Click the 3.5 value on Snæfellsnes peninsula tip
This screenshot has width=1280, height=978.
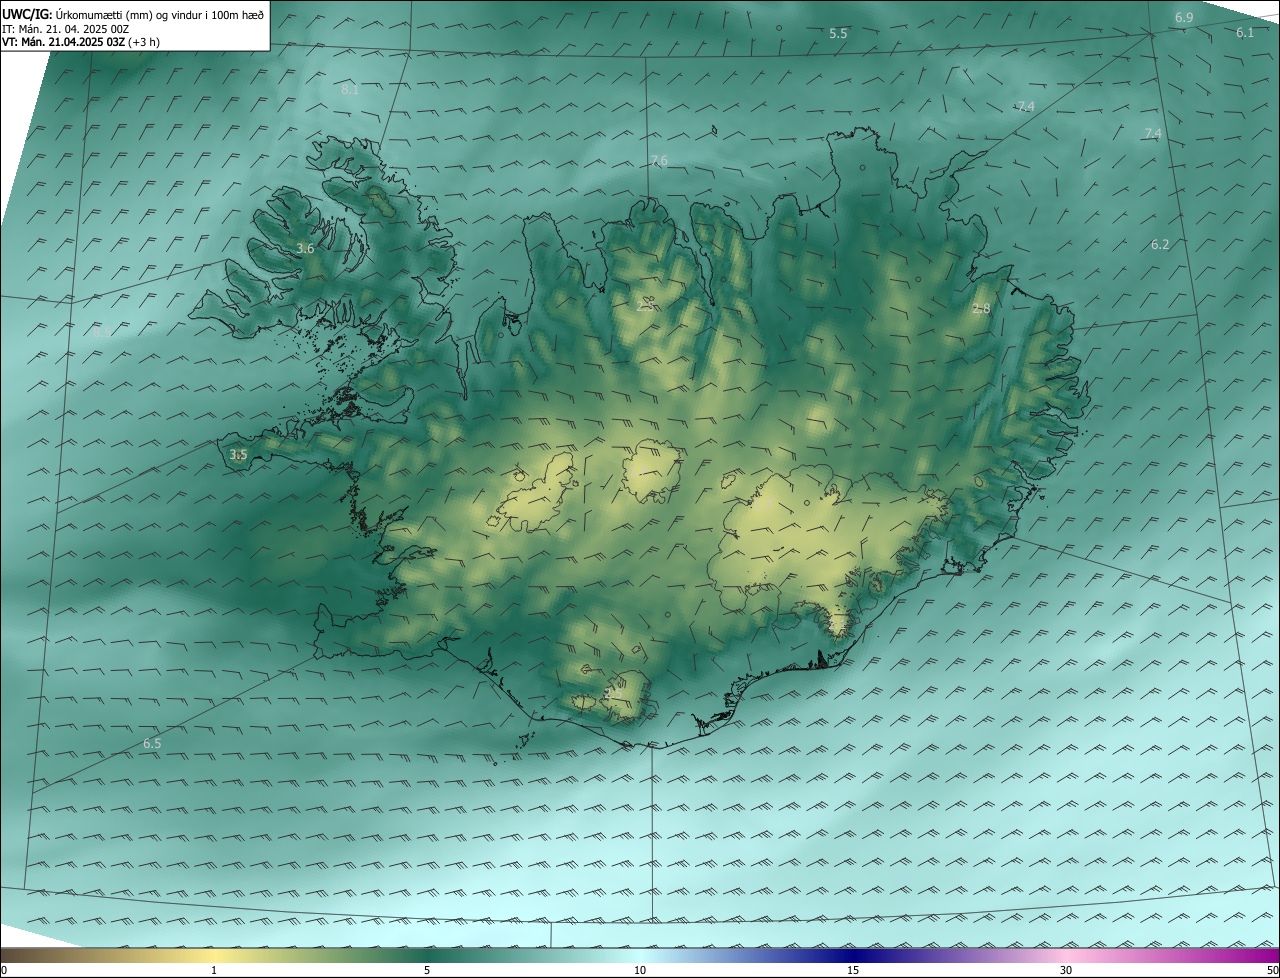[238, 455]
